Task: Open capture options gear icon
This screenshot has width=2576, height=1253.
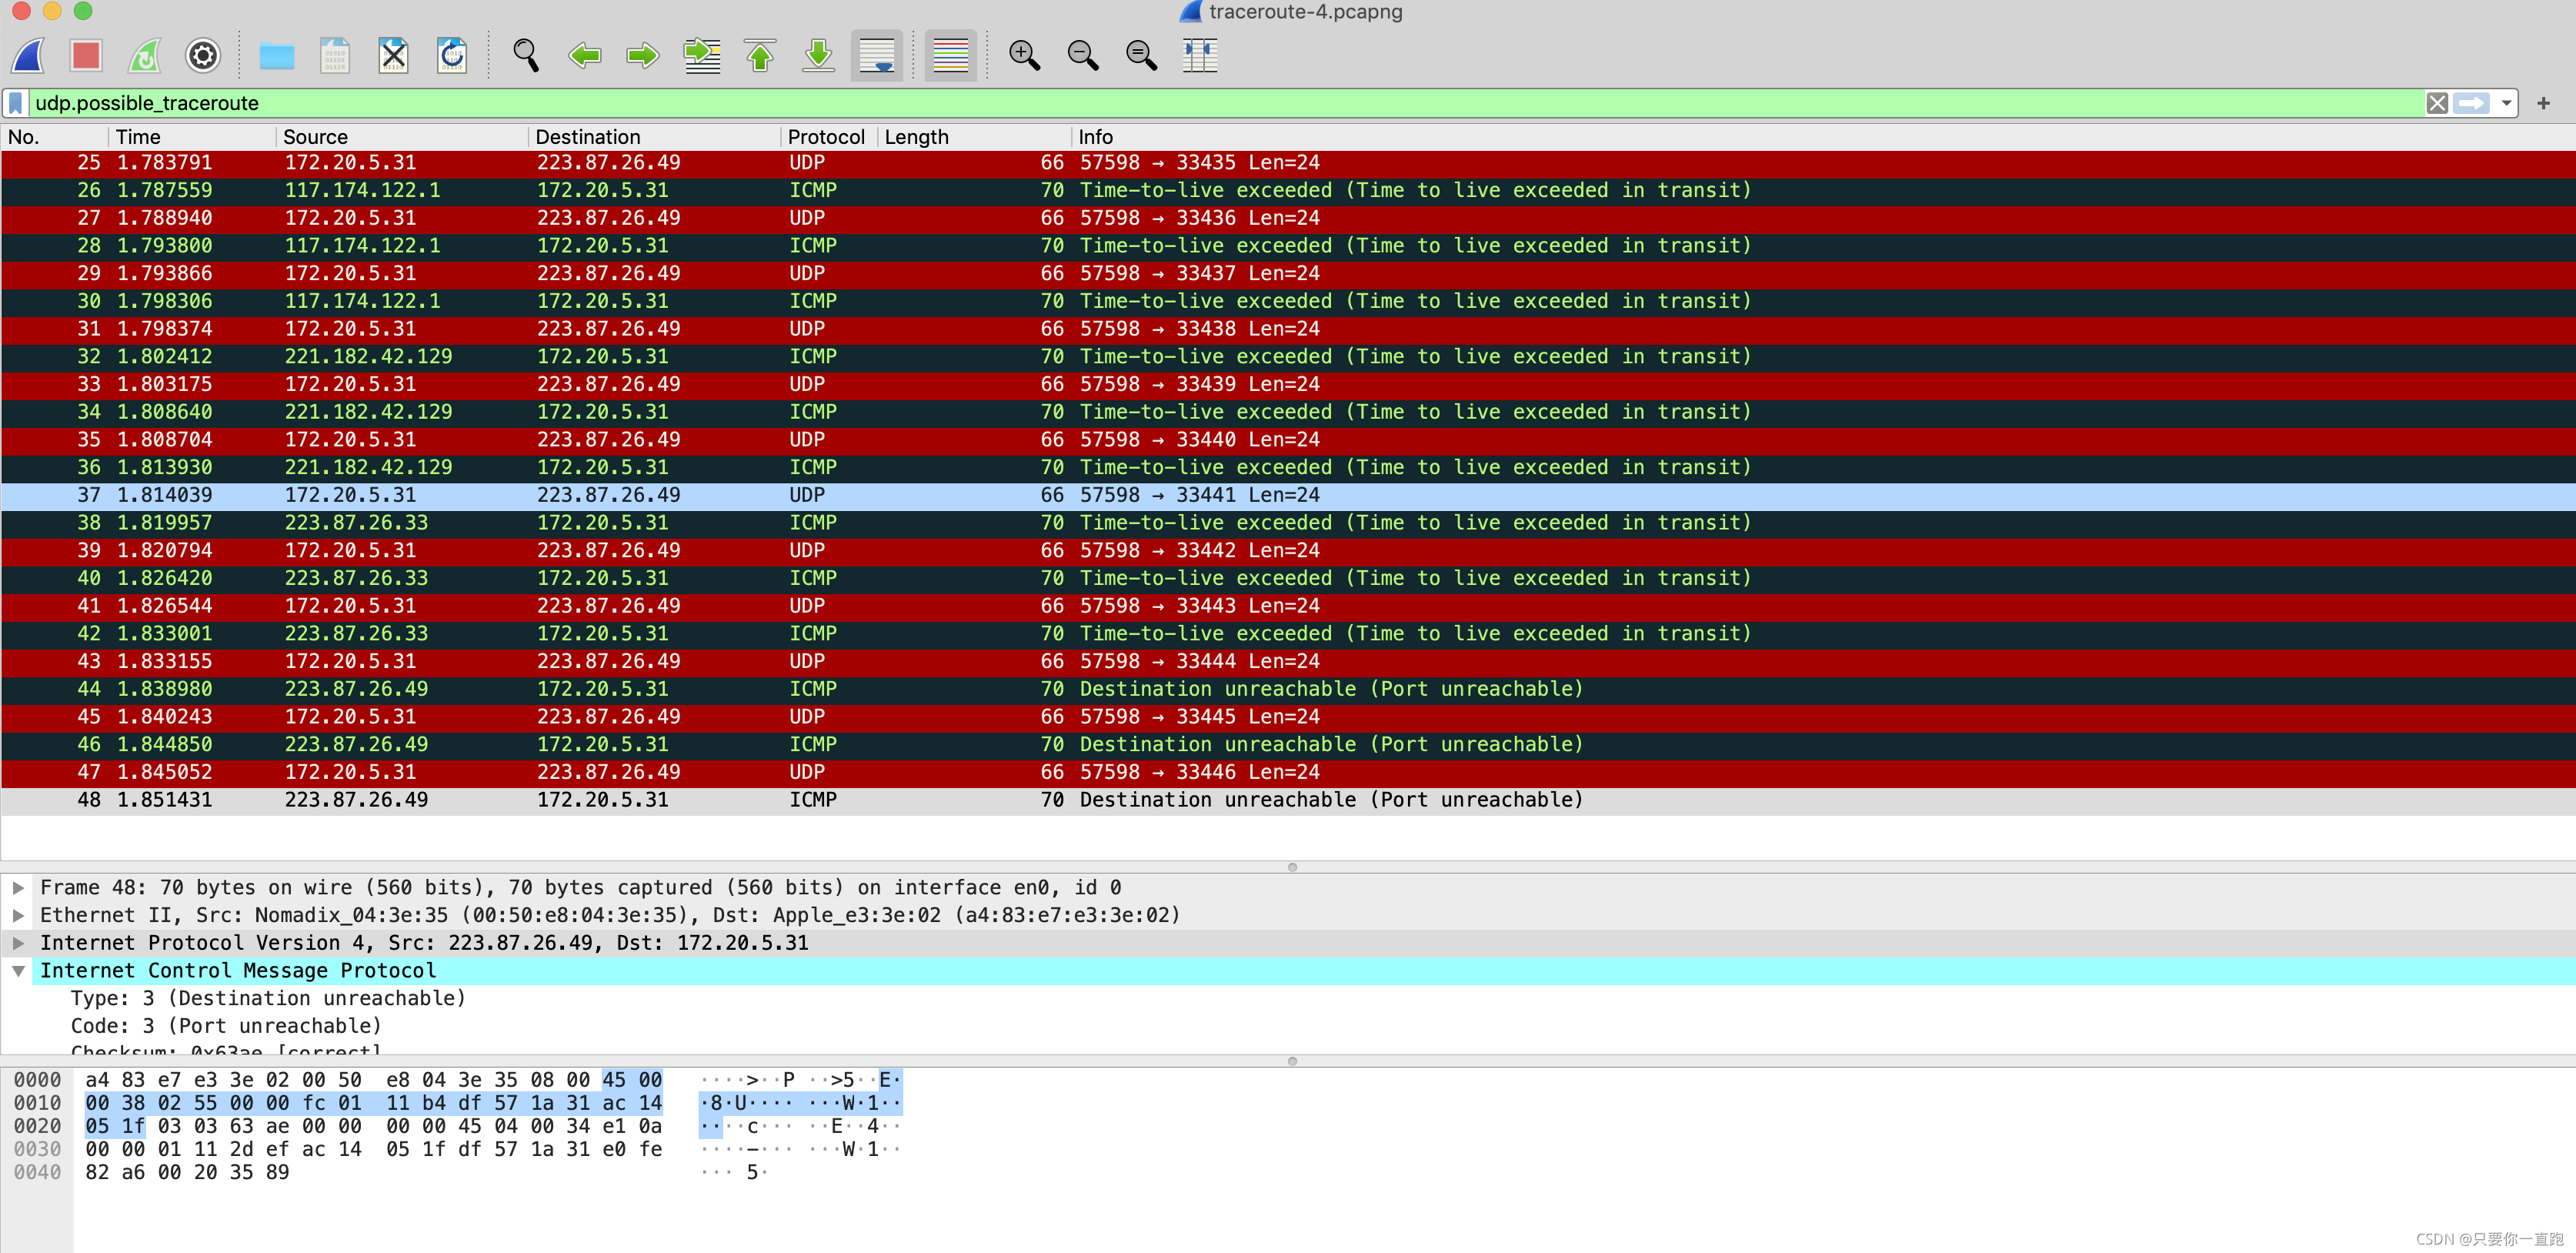Action: (x=203, y=55)
